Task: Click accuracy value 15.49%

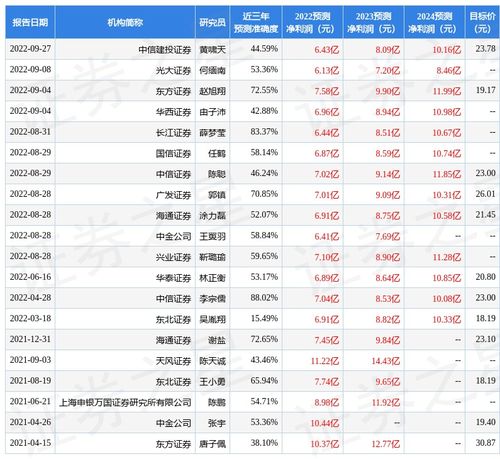Action: pyautogui.click(x=264, y=319)
